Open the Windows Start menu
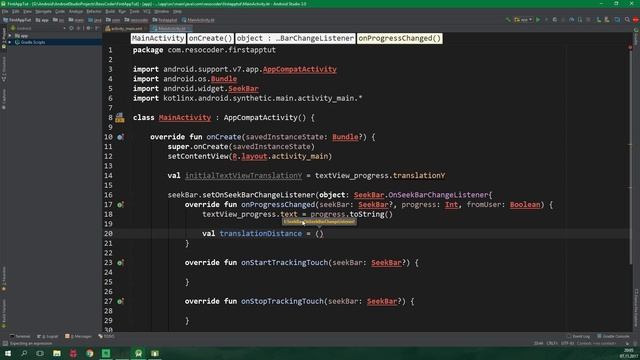 (7, 353)
